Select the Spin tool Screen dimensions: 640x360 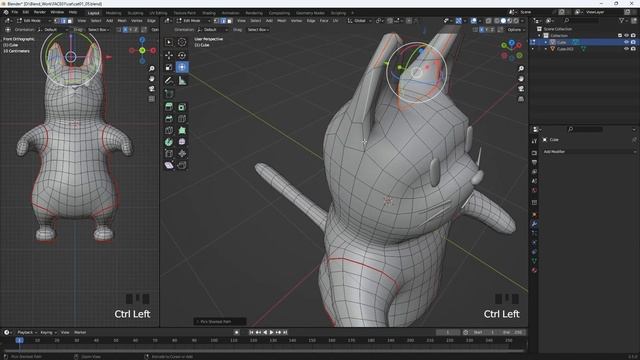[169, 142]
